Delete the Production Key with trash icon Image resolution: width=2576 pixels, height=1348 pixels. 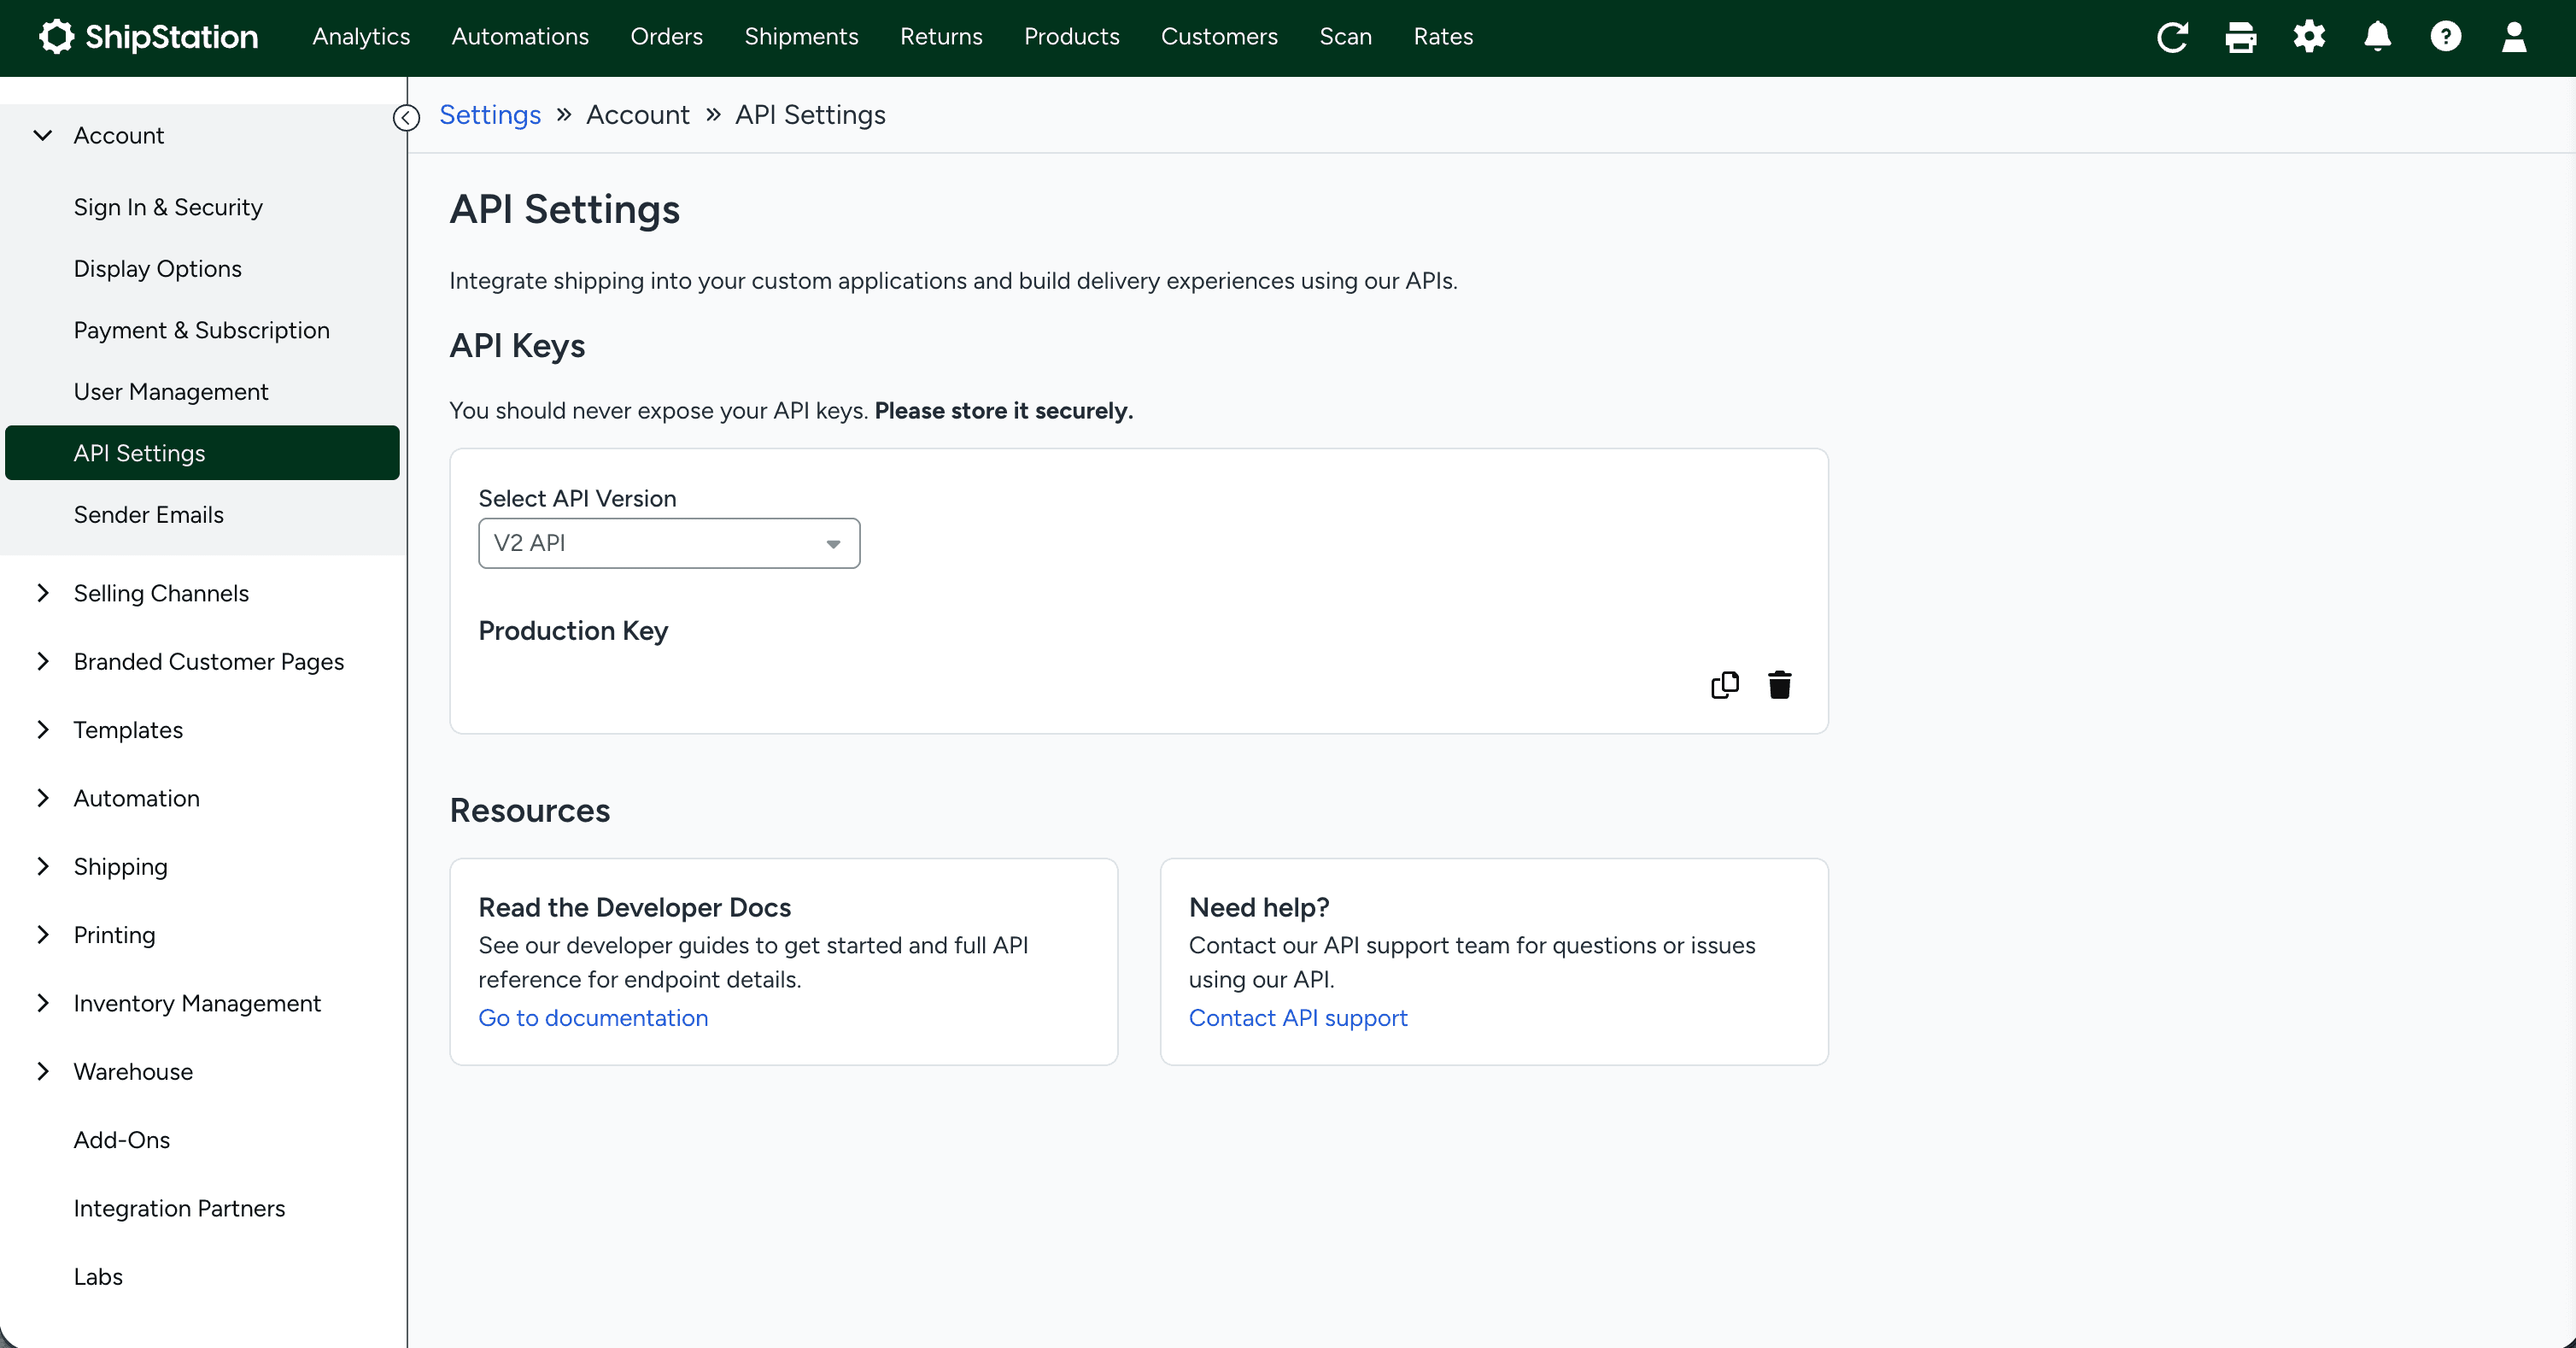pos(1779,685)
